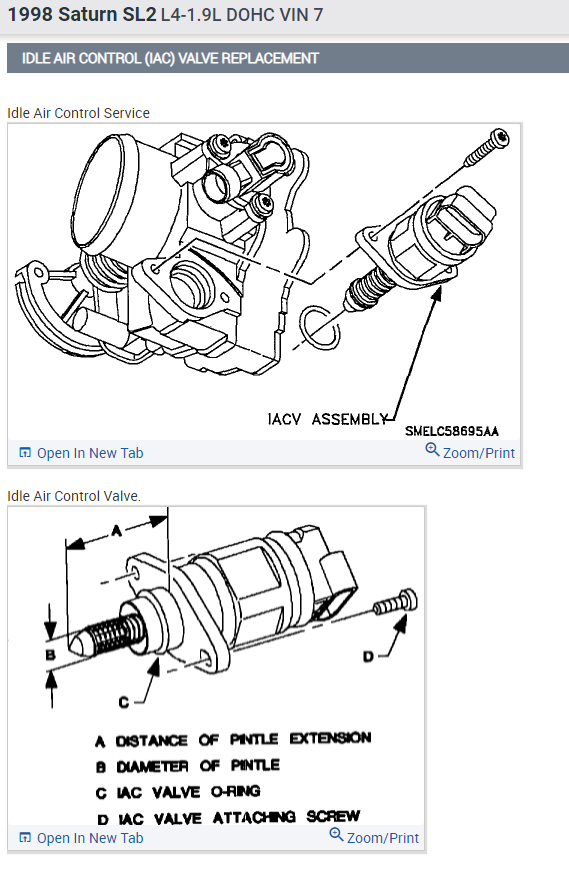Click legend entry B Diameter of Pintle

click(x=188, y=766)
